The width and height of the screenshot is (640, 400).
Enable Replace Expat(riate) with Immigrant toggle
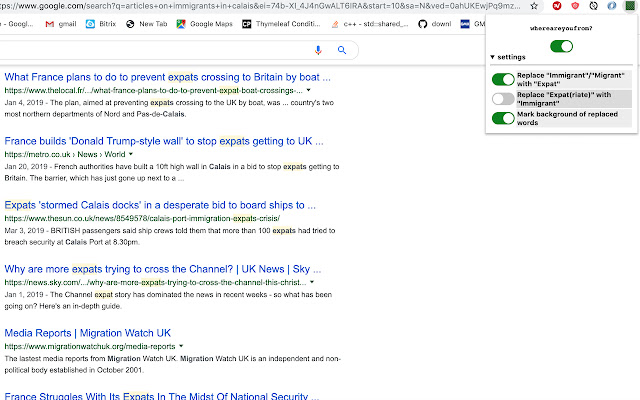503,99
